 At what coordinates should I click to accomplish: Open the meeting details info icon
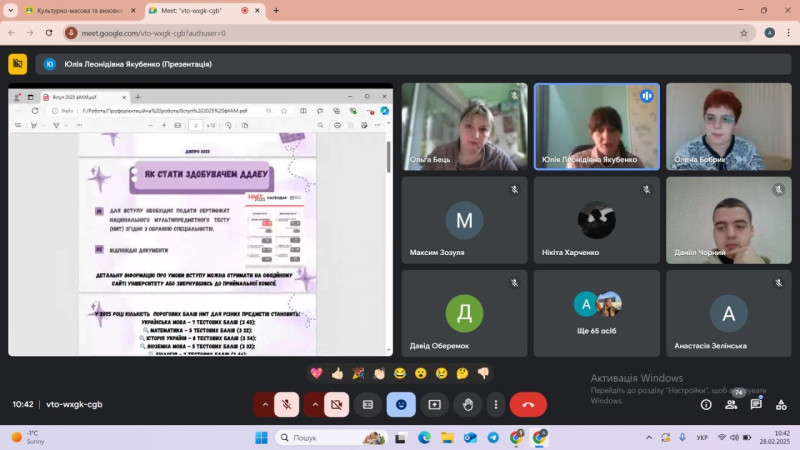pyautogui.click(x=706, y=404)
